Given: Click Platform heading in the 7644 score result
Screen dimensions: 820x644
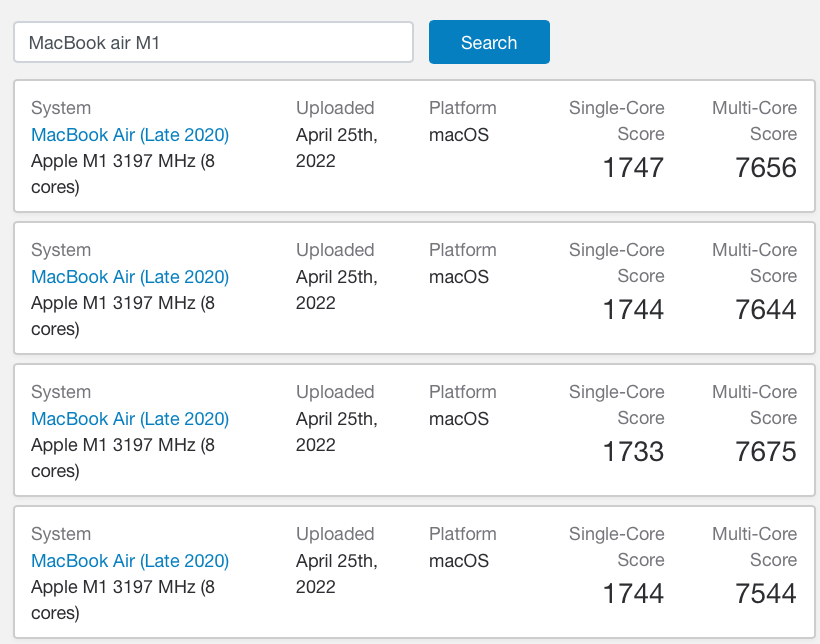Looking at the screenshot, I should point(462,250).
